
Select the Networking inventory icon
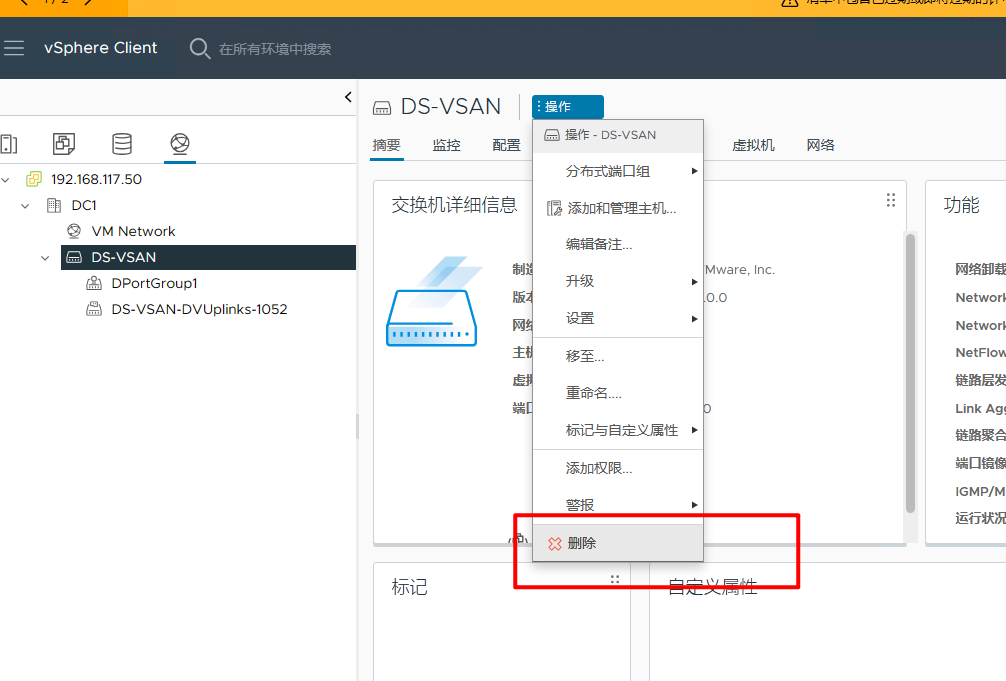(180, 144)
